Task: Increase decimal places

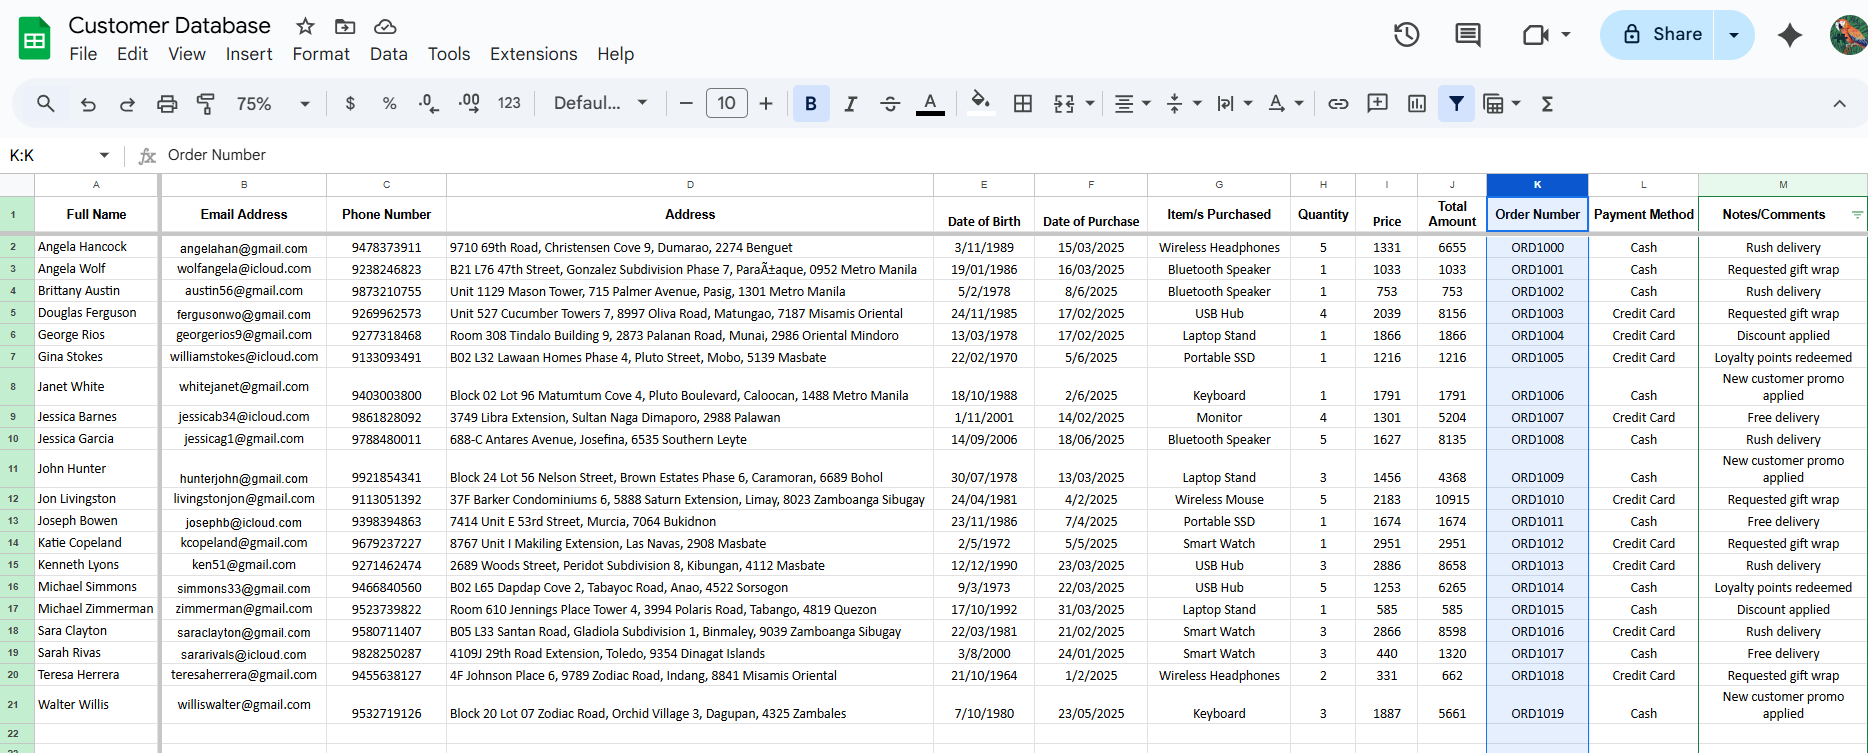Action: pyautogui.click(x=469, y=103)
